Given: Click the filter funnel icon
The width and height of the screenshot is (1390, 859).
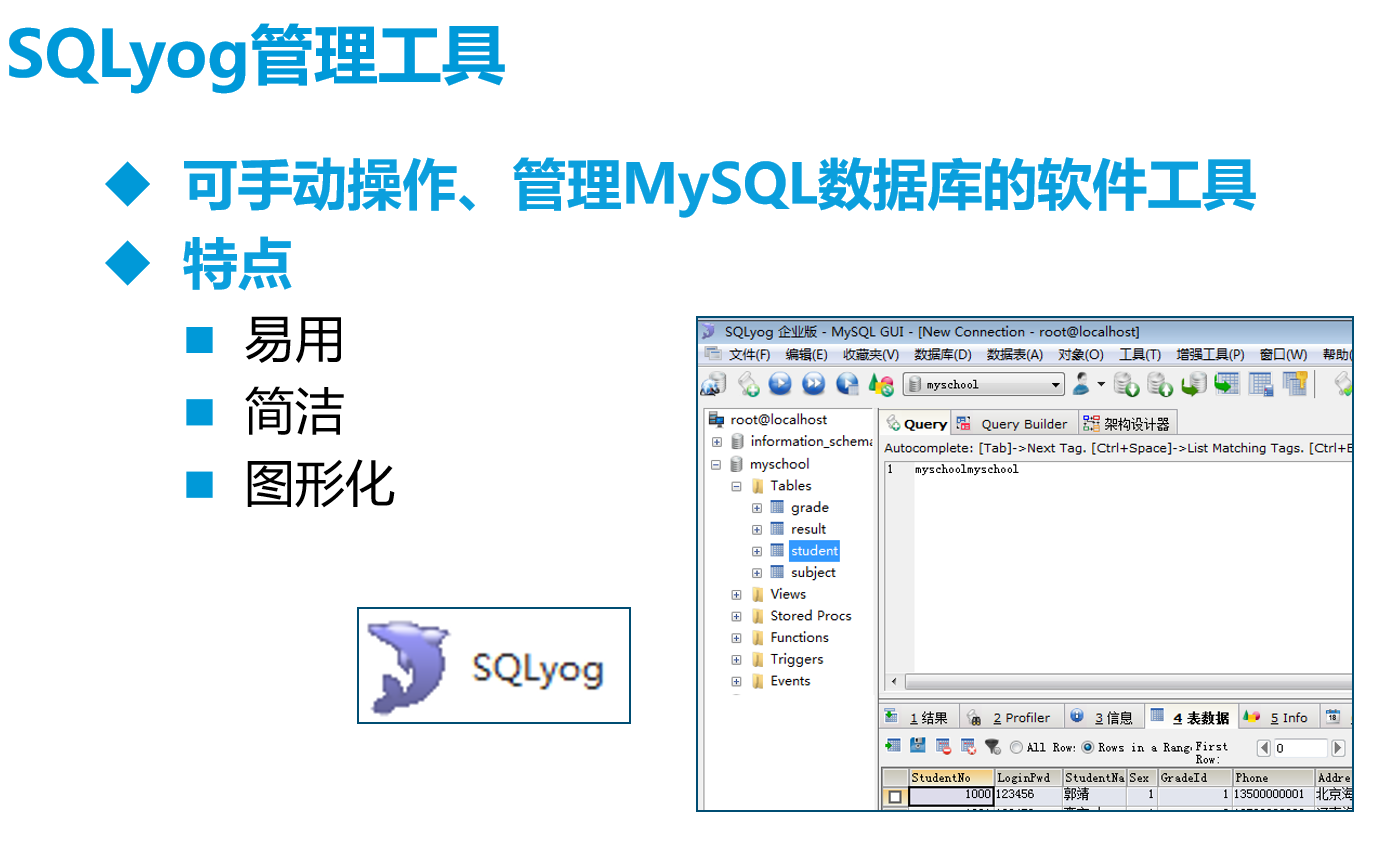Looking at the screenshot, I should (x=993, y=747).
